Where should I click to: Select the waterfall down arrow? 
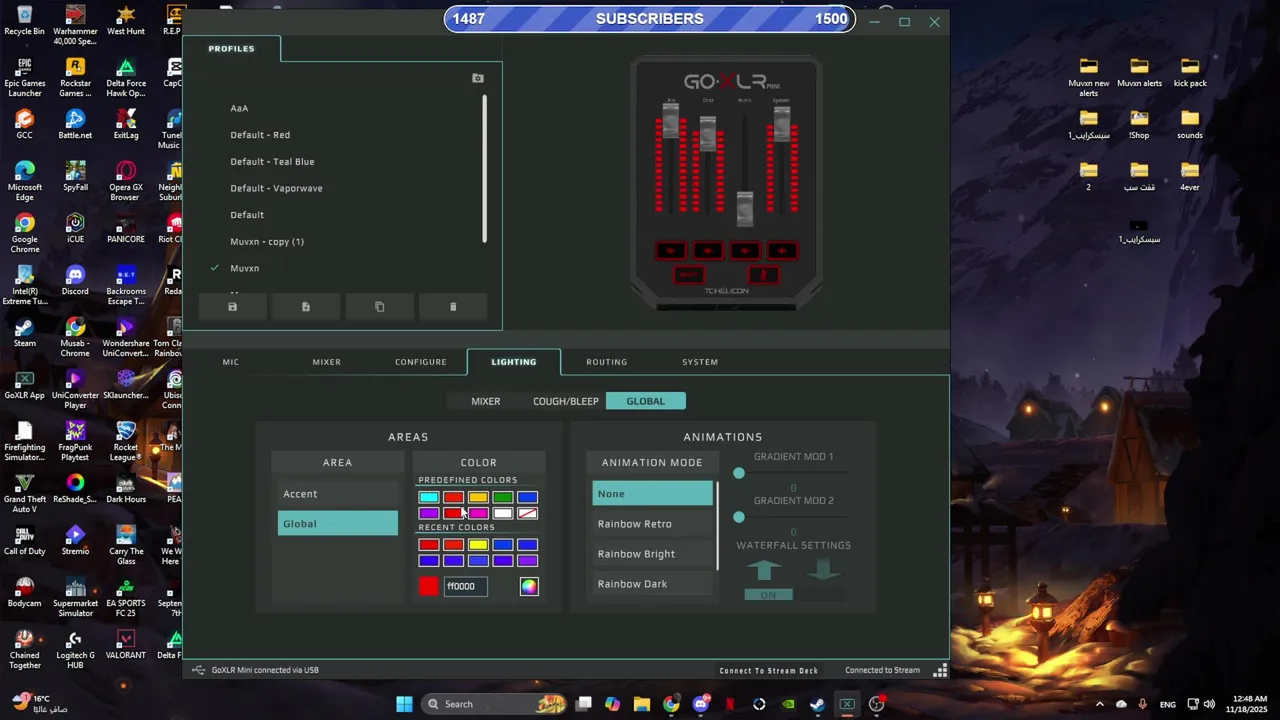(823, 570)
